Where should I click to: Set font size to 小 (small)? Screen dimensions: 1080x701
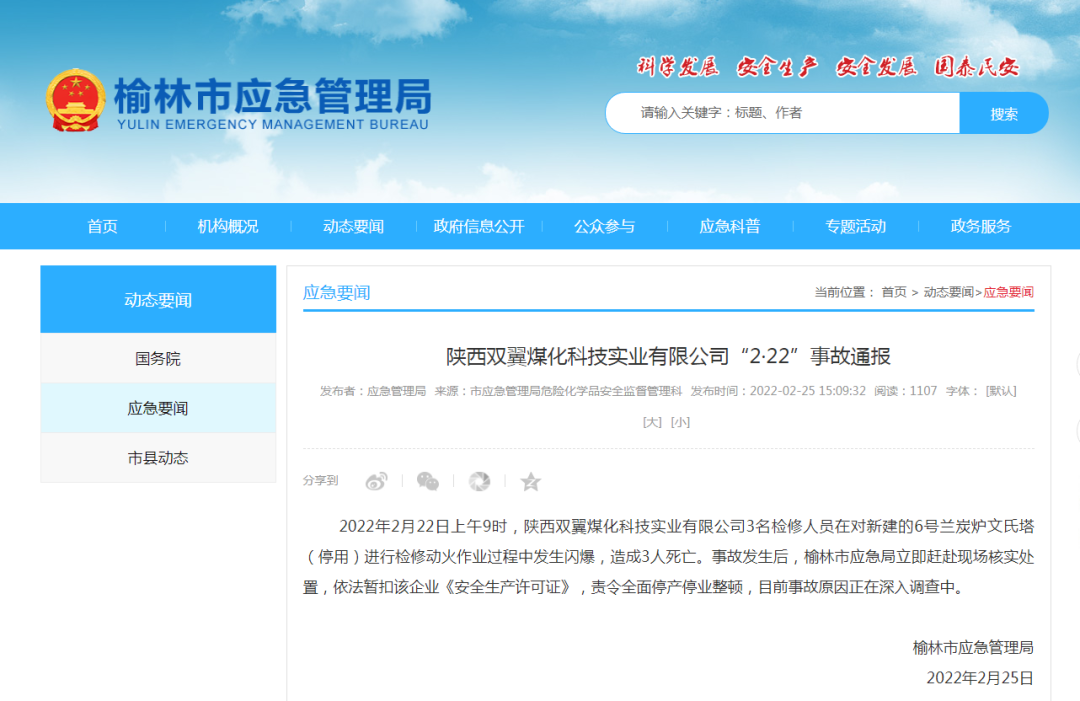click(680, 422)
